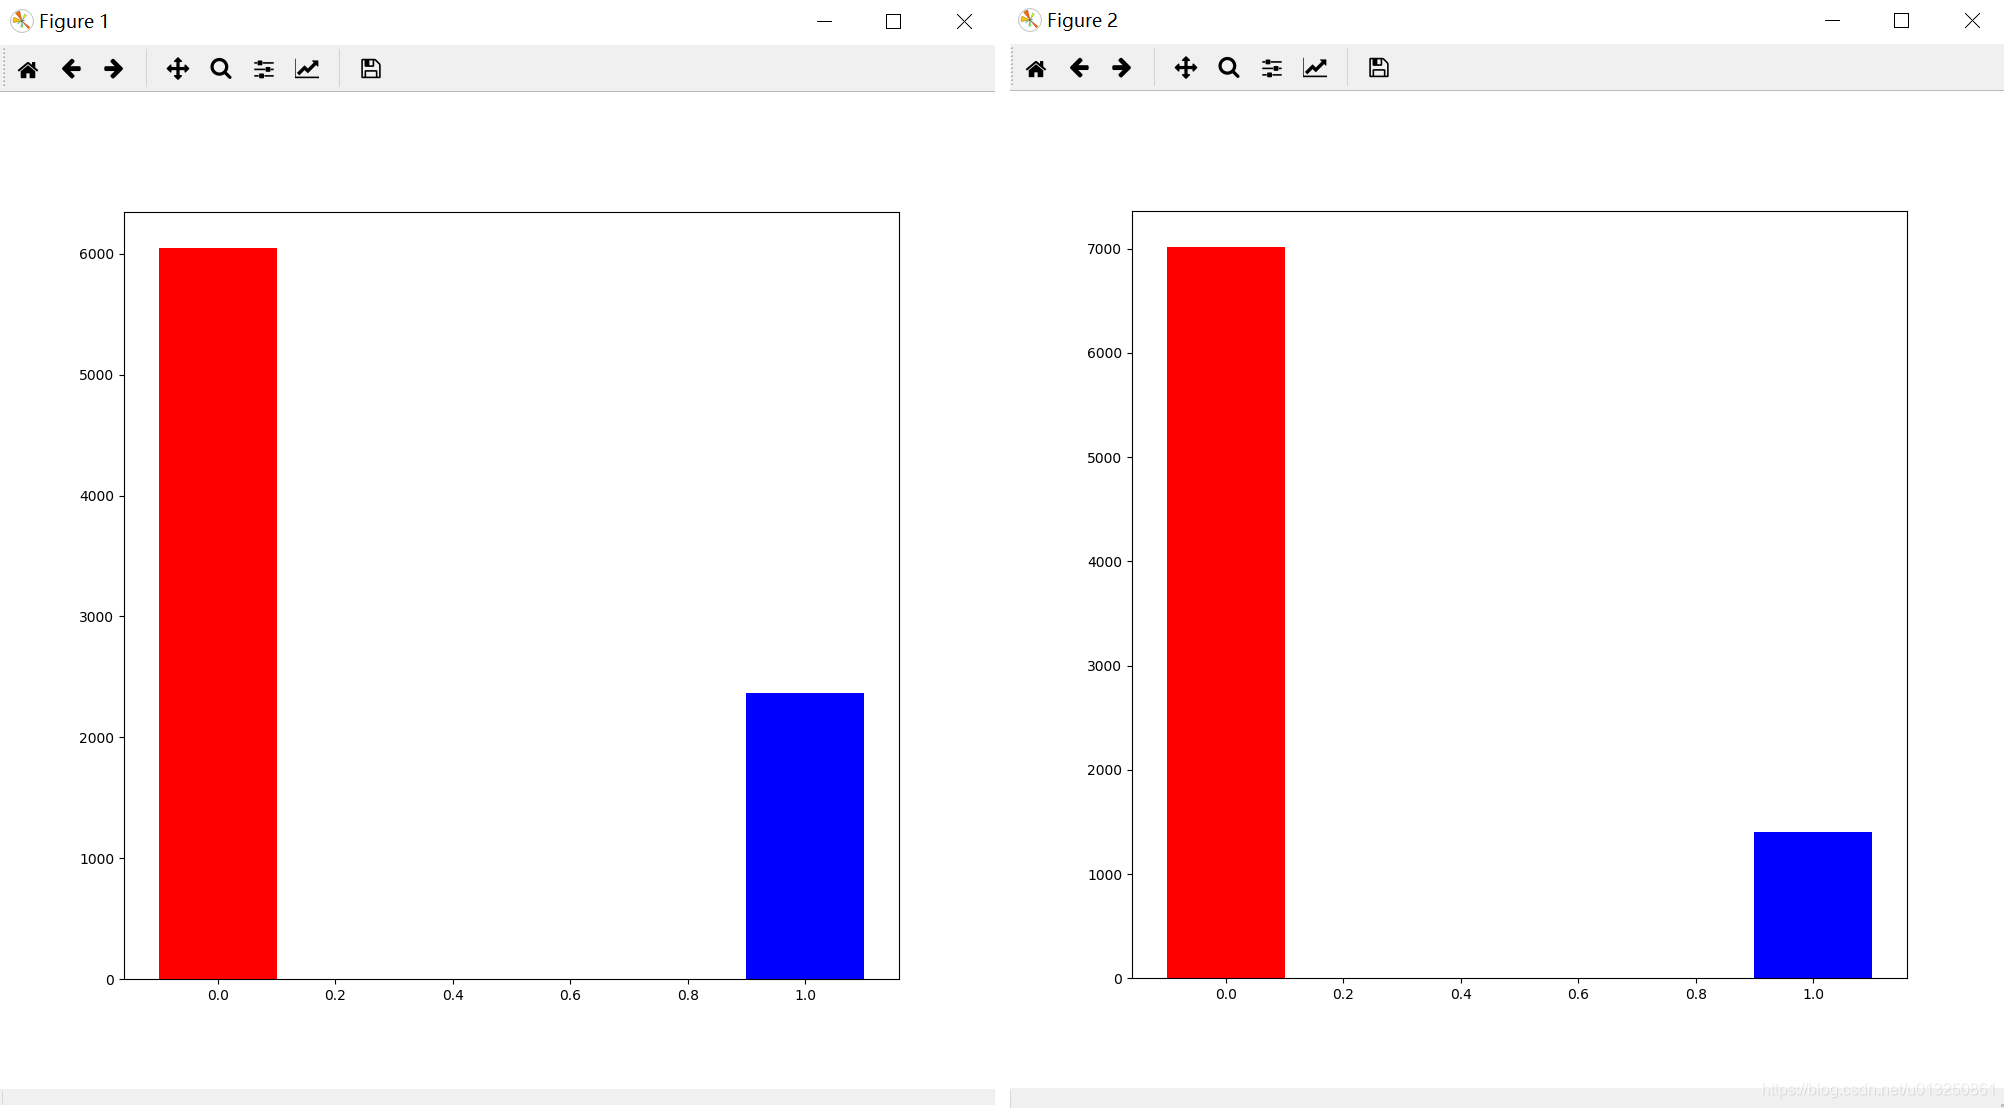
Task: Click Home icon in Figure 2 toolbar
Action: click(1036, 68)
